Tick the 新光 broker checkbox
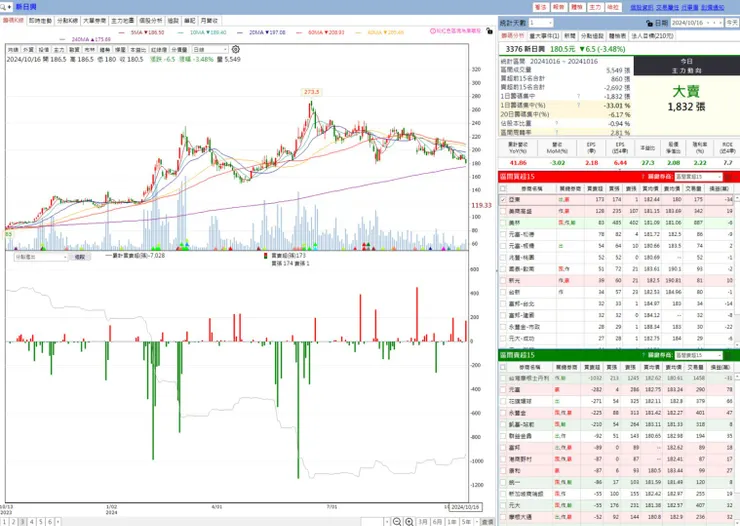The height and width of the screenshot is (526, 740). click(503, 281)
